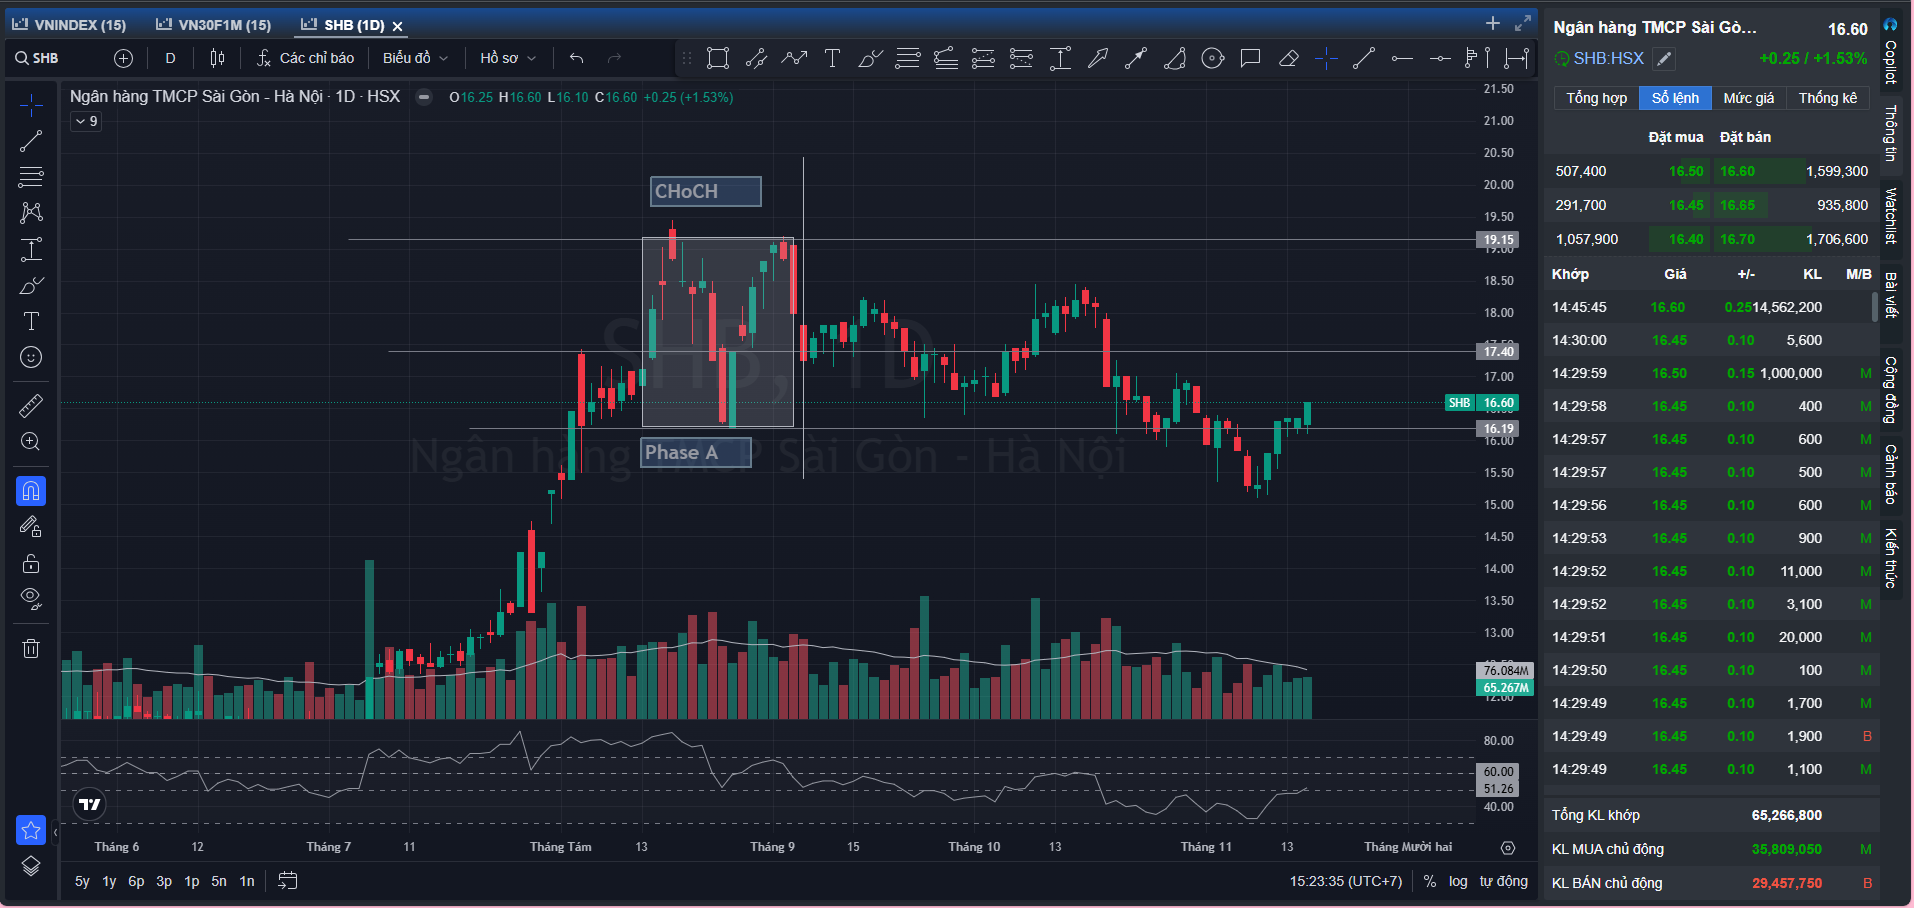Click the trades list scrollbar thumb
The height and width of the screenshot is (908, 1914).
point(1875,307)
